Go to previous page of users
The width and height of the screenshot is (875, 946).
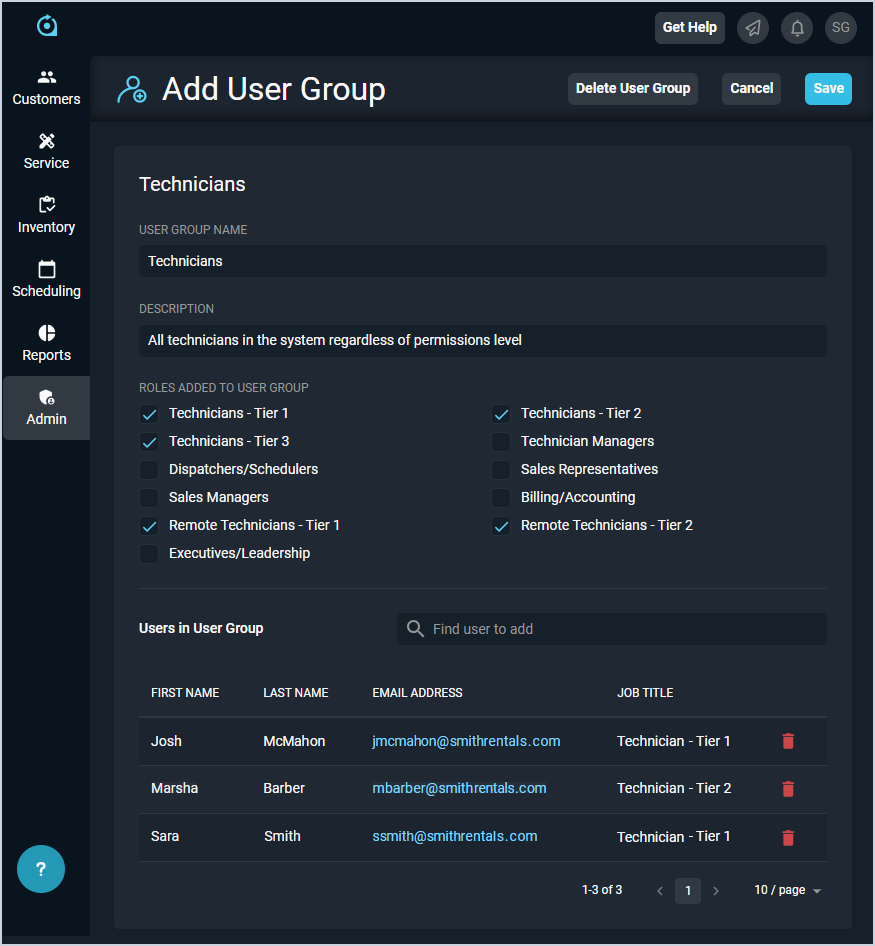[660, 891]
